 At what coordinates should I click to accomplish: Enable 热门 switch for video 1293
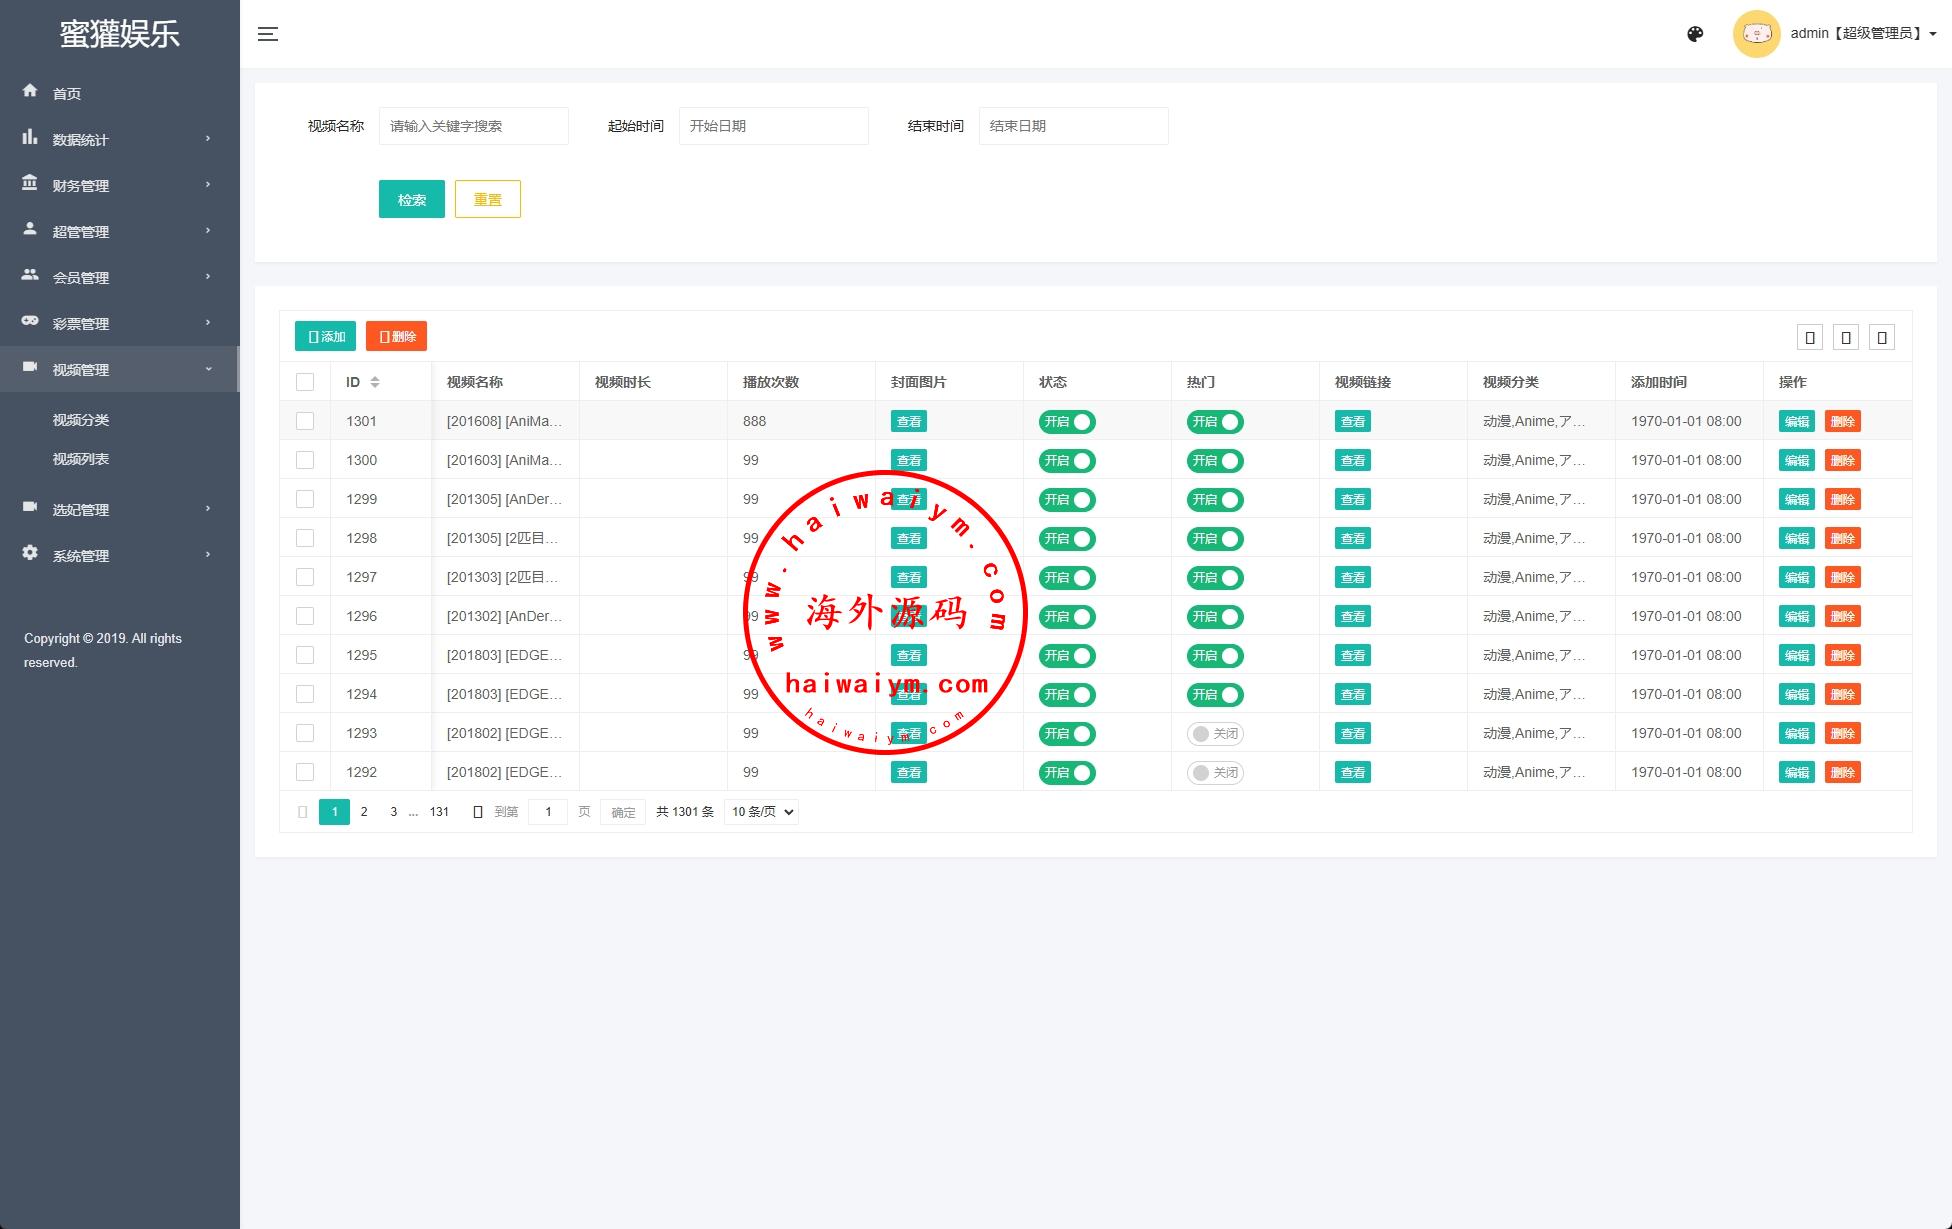pos(1215,734)
